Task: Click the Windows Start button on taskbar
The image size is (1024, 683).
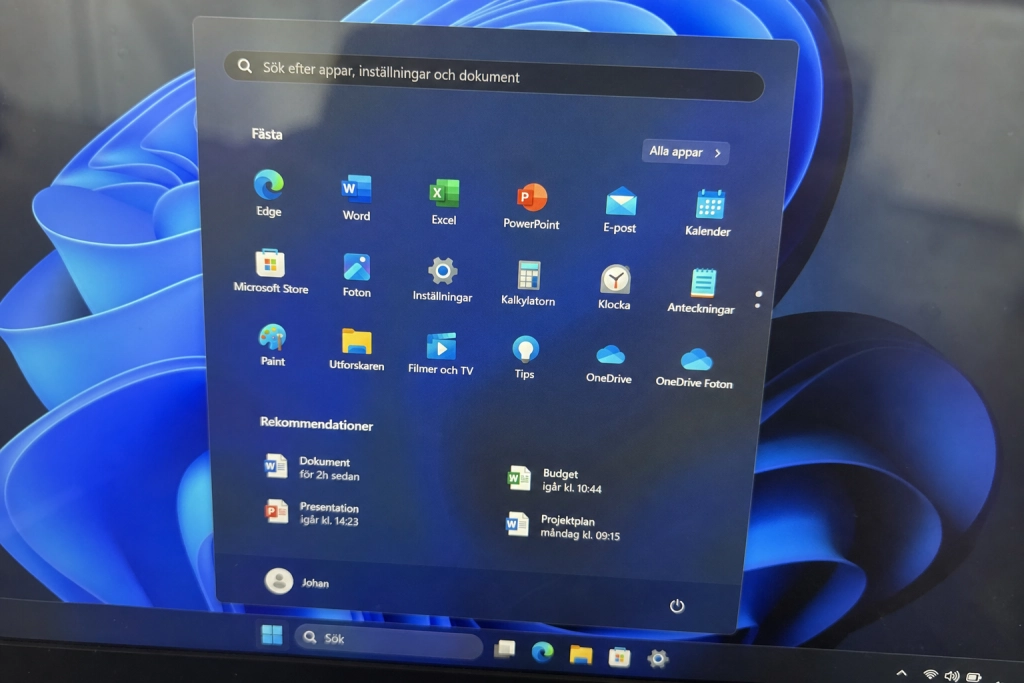Action: click(x=272, y=635)
